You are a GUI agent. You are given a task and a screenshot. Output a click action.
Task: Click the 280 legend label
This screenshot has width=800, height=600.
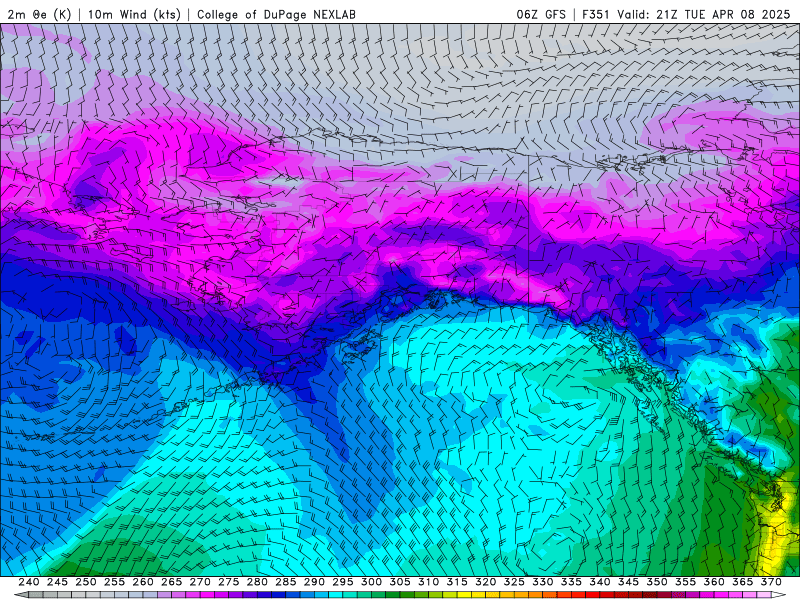pyautogui.click(x=257, y=582)
